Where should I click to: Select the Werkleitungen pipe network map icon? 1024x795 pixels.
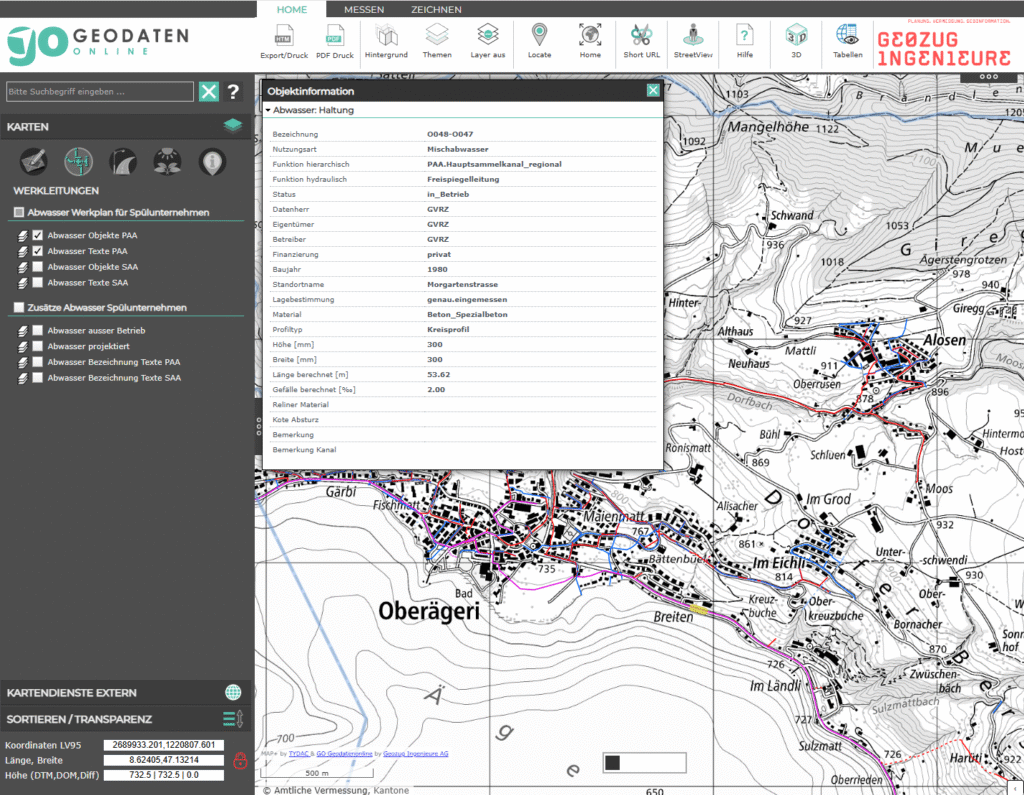pos(78,160)
